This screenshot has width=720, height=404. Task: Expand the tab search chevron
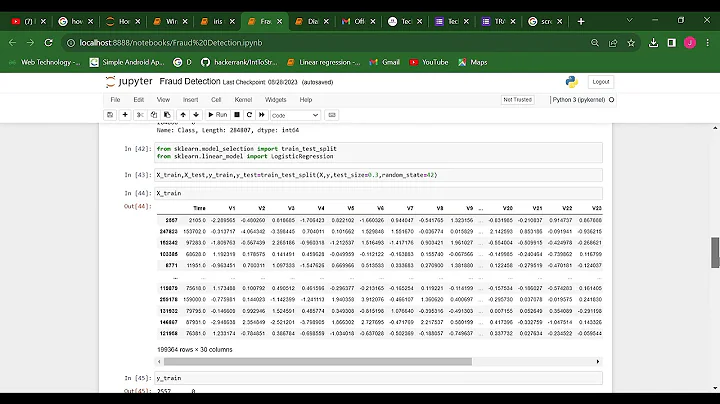pyautogui.click(x=630, y=20)
